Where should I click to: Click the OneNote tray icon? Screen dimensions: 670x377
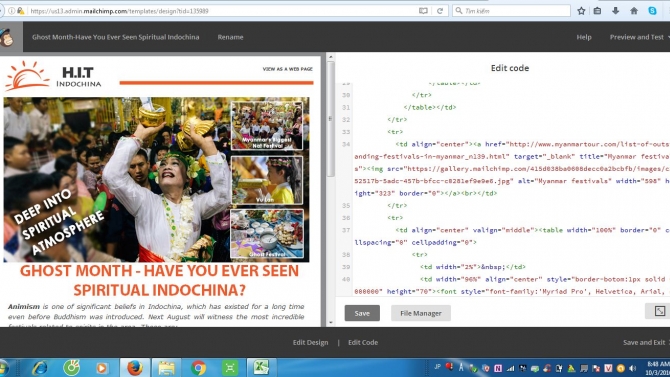click(498, 368)
